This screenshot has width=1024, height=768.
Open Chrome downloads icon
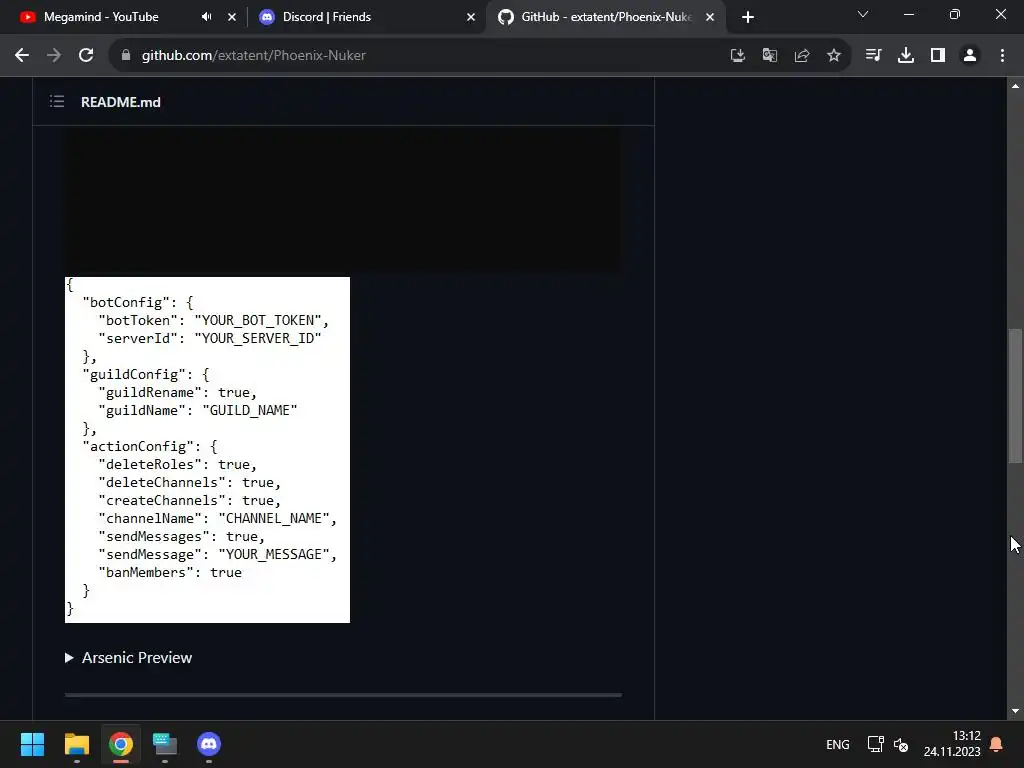[905, 56]
